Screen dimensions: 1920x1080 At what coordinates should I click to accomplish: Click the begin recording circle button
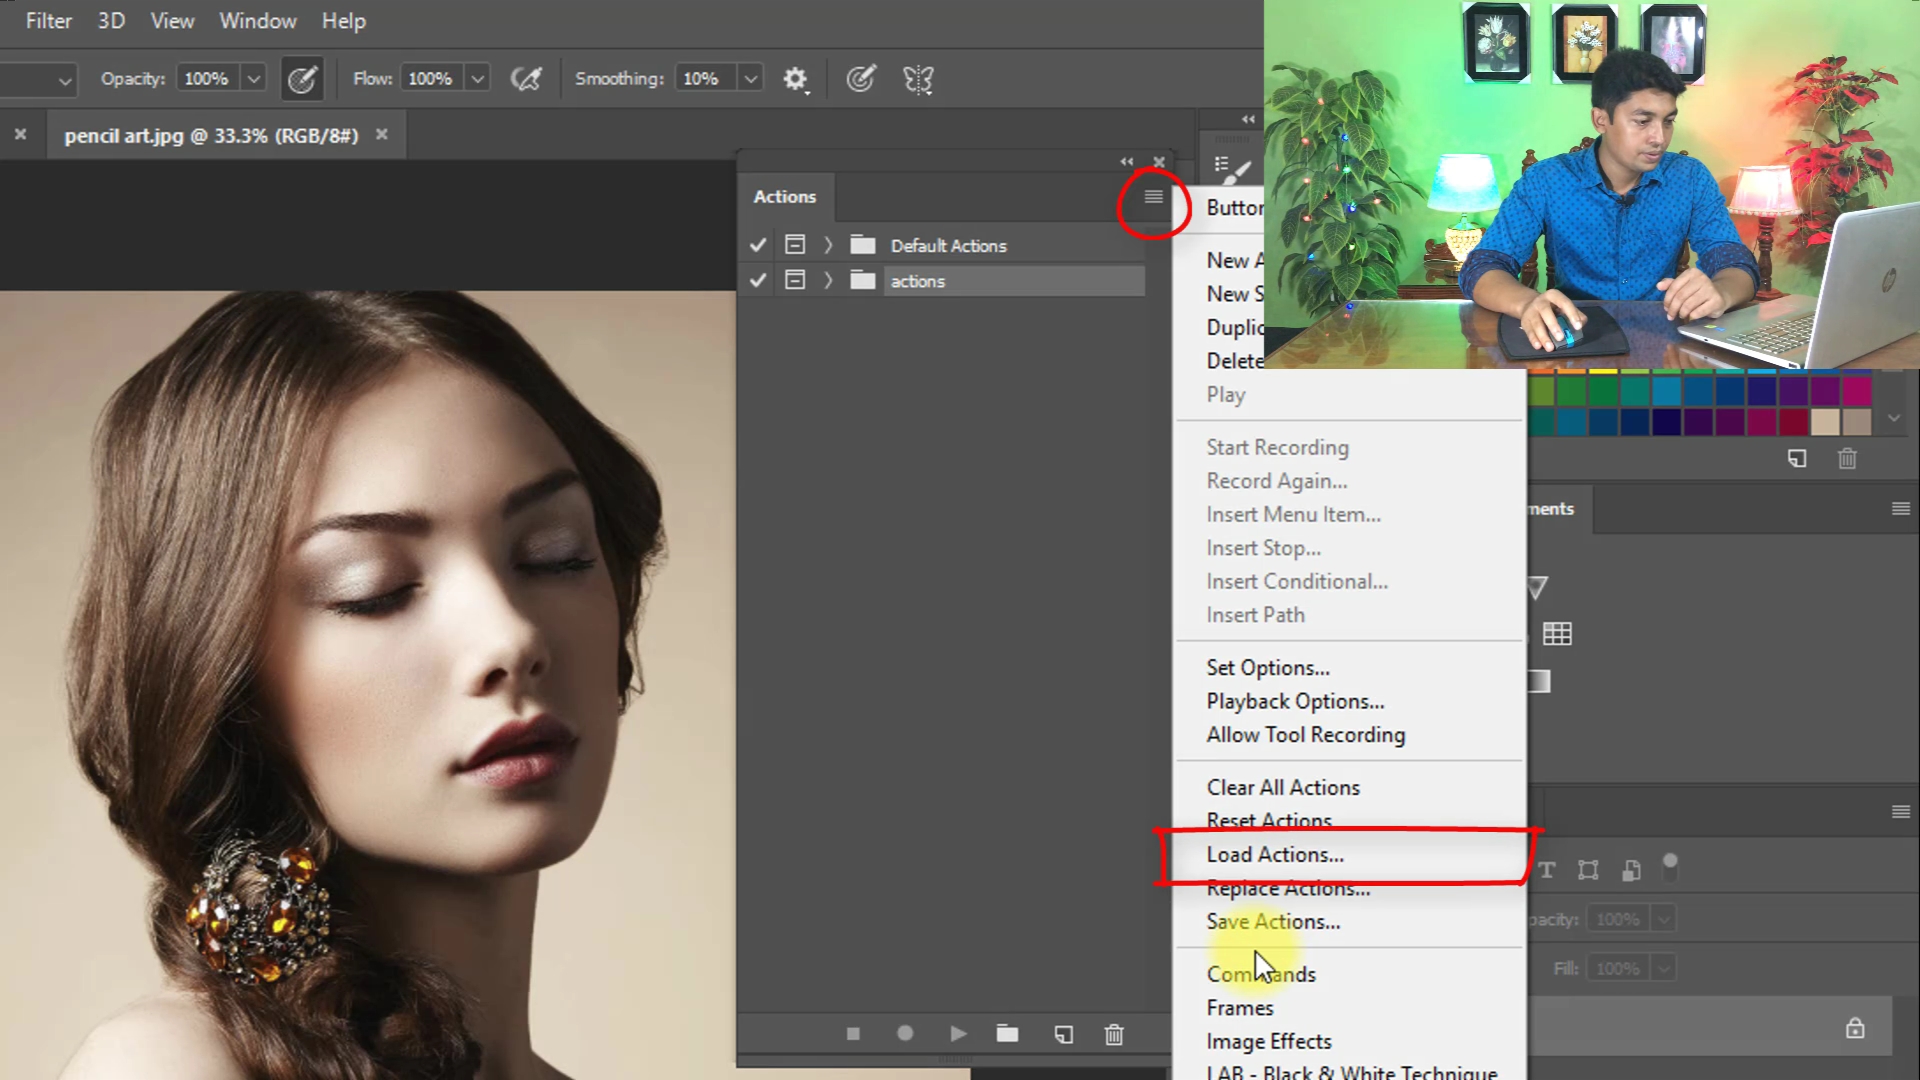pyautogui.click(x=905, y=1034)
